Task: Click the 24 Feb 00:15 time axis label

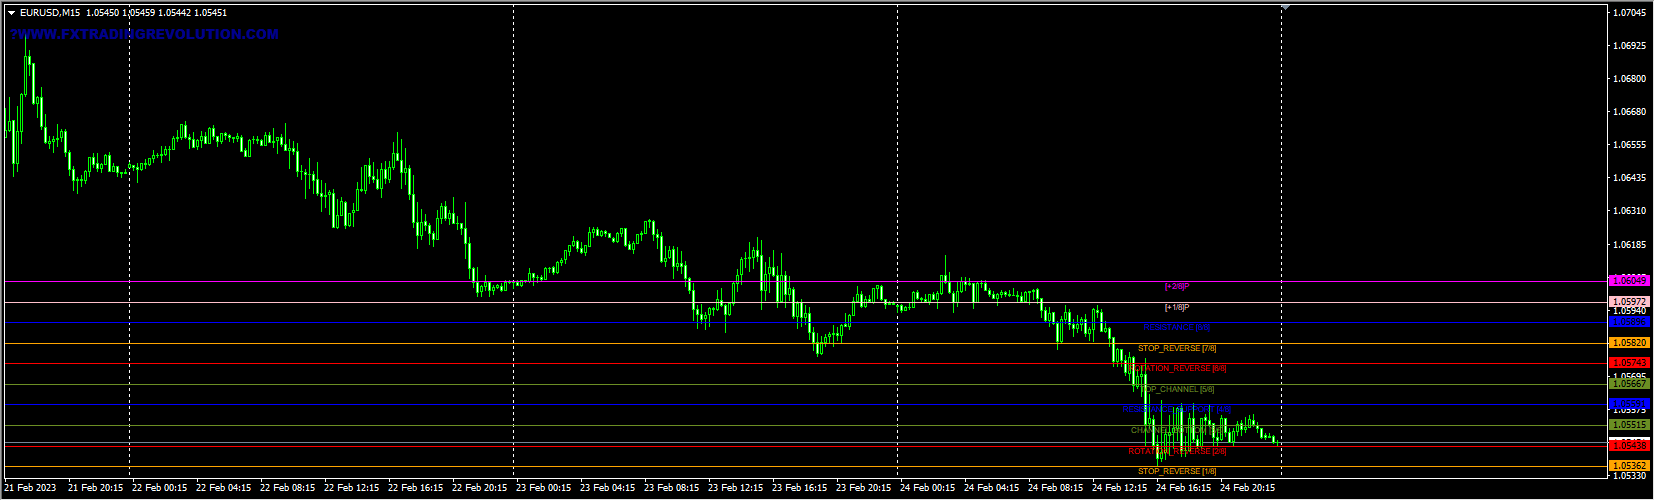Action: tap(927, 488)
